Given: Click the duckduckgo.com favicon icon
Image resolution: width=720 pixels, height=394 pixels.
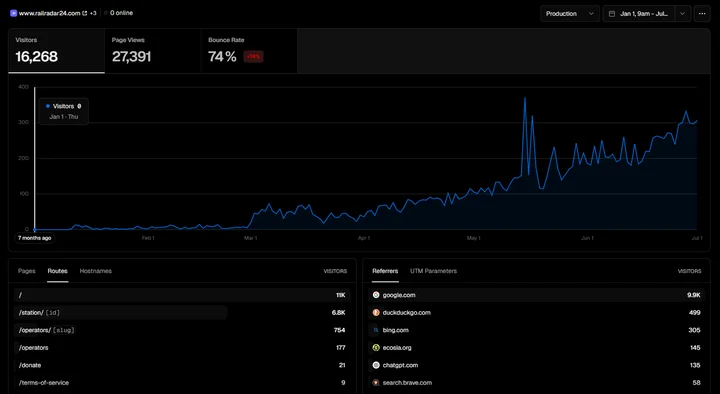Looking at the screenshot, I should (x=376, y=313).
